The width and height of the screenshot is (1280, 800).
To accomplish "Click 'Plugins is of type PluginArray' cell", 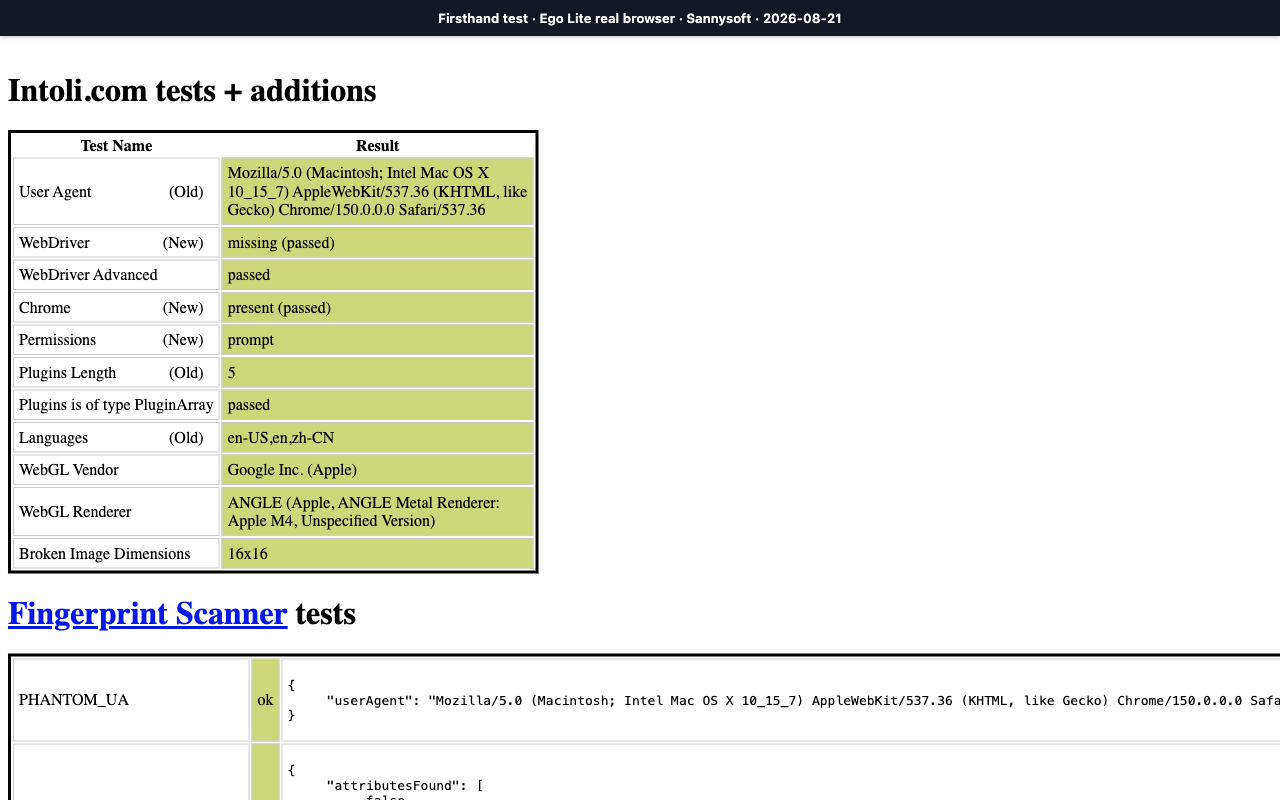I will 116,405.
